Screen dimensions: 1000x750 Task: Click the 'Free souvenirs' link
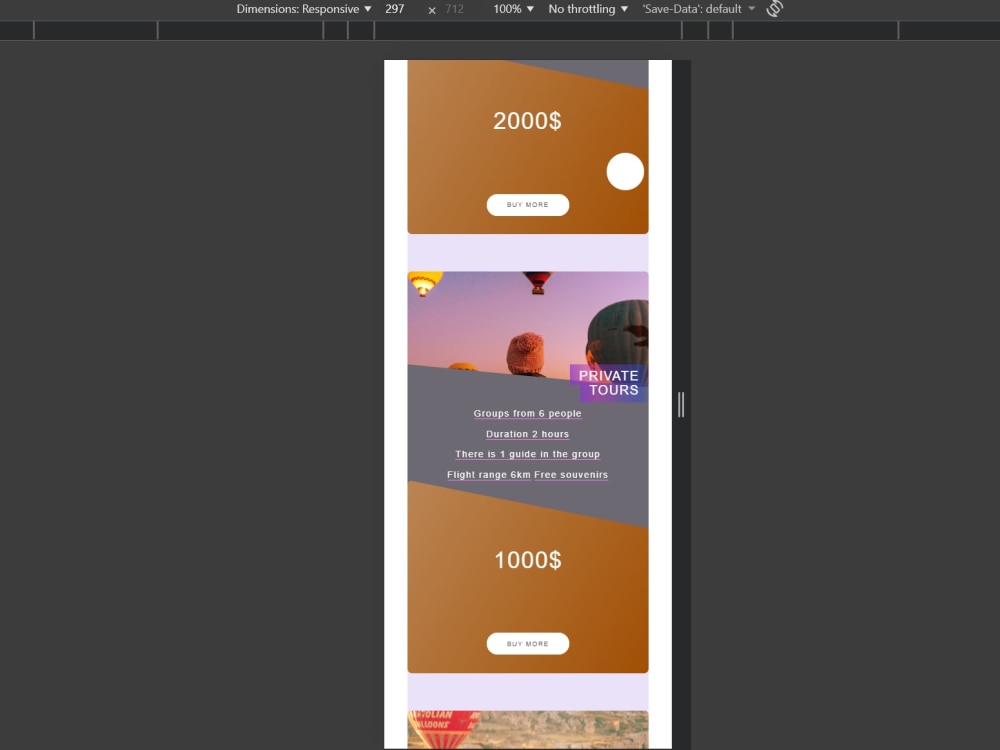coord(571,474)
